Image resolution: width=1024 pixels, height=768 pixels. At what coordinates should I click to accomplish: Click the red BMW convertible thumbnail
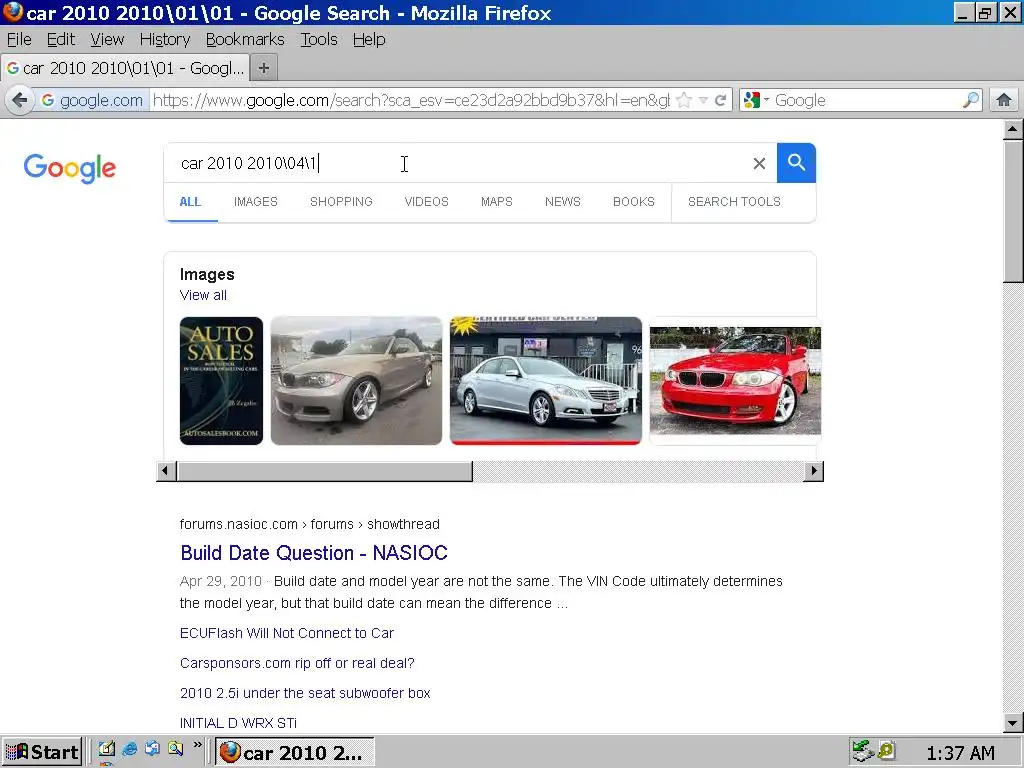point(735,381)
